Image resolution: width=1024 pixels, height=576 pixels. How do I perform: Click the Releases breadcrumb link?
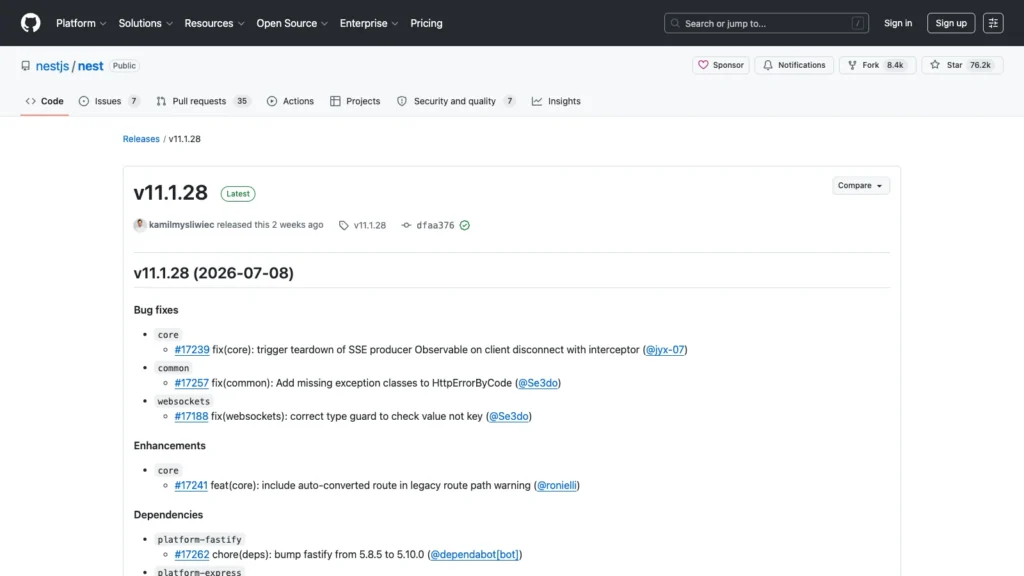coord(141,139)
